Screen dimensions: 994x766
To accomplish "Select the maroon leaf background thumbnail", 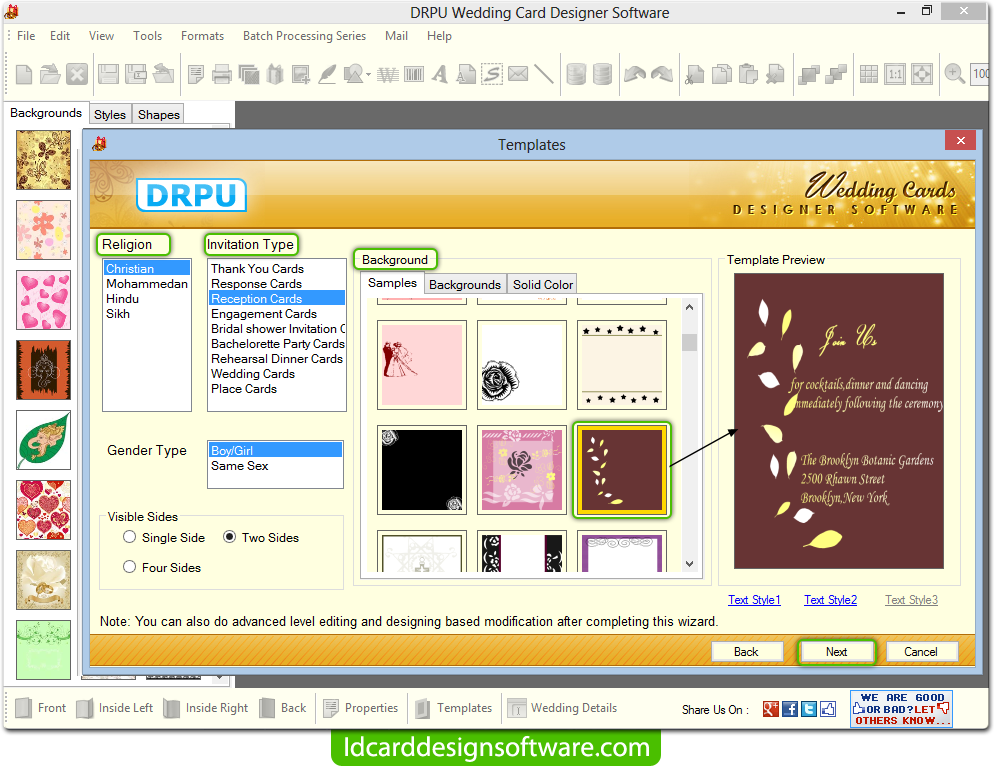I will [621, 470].
